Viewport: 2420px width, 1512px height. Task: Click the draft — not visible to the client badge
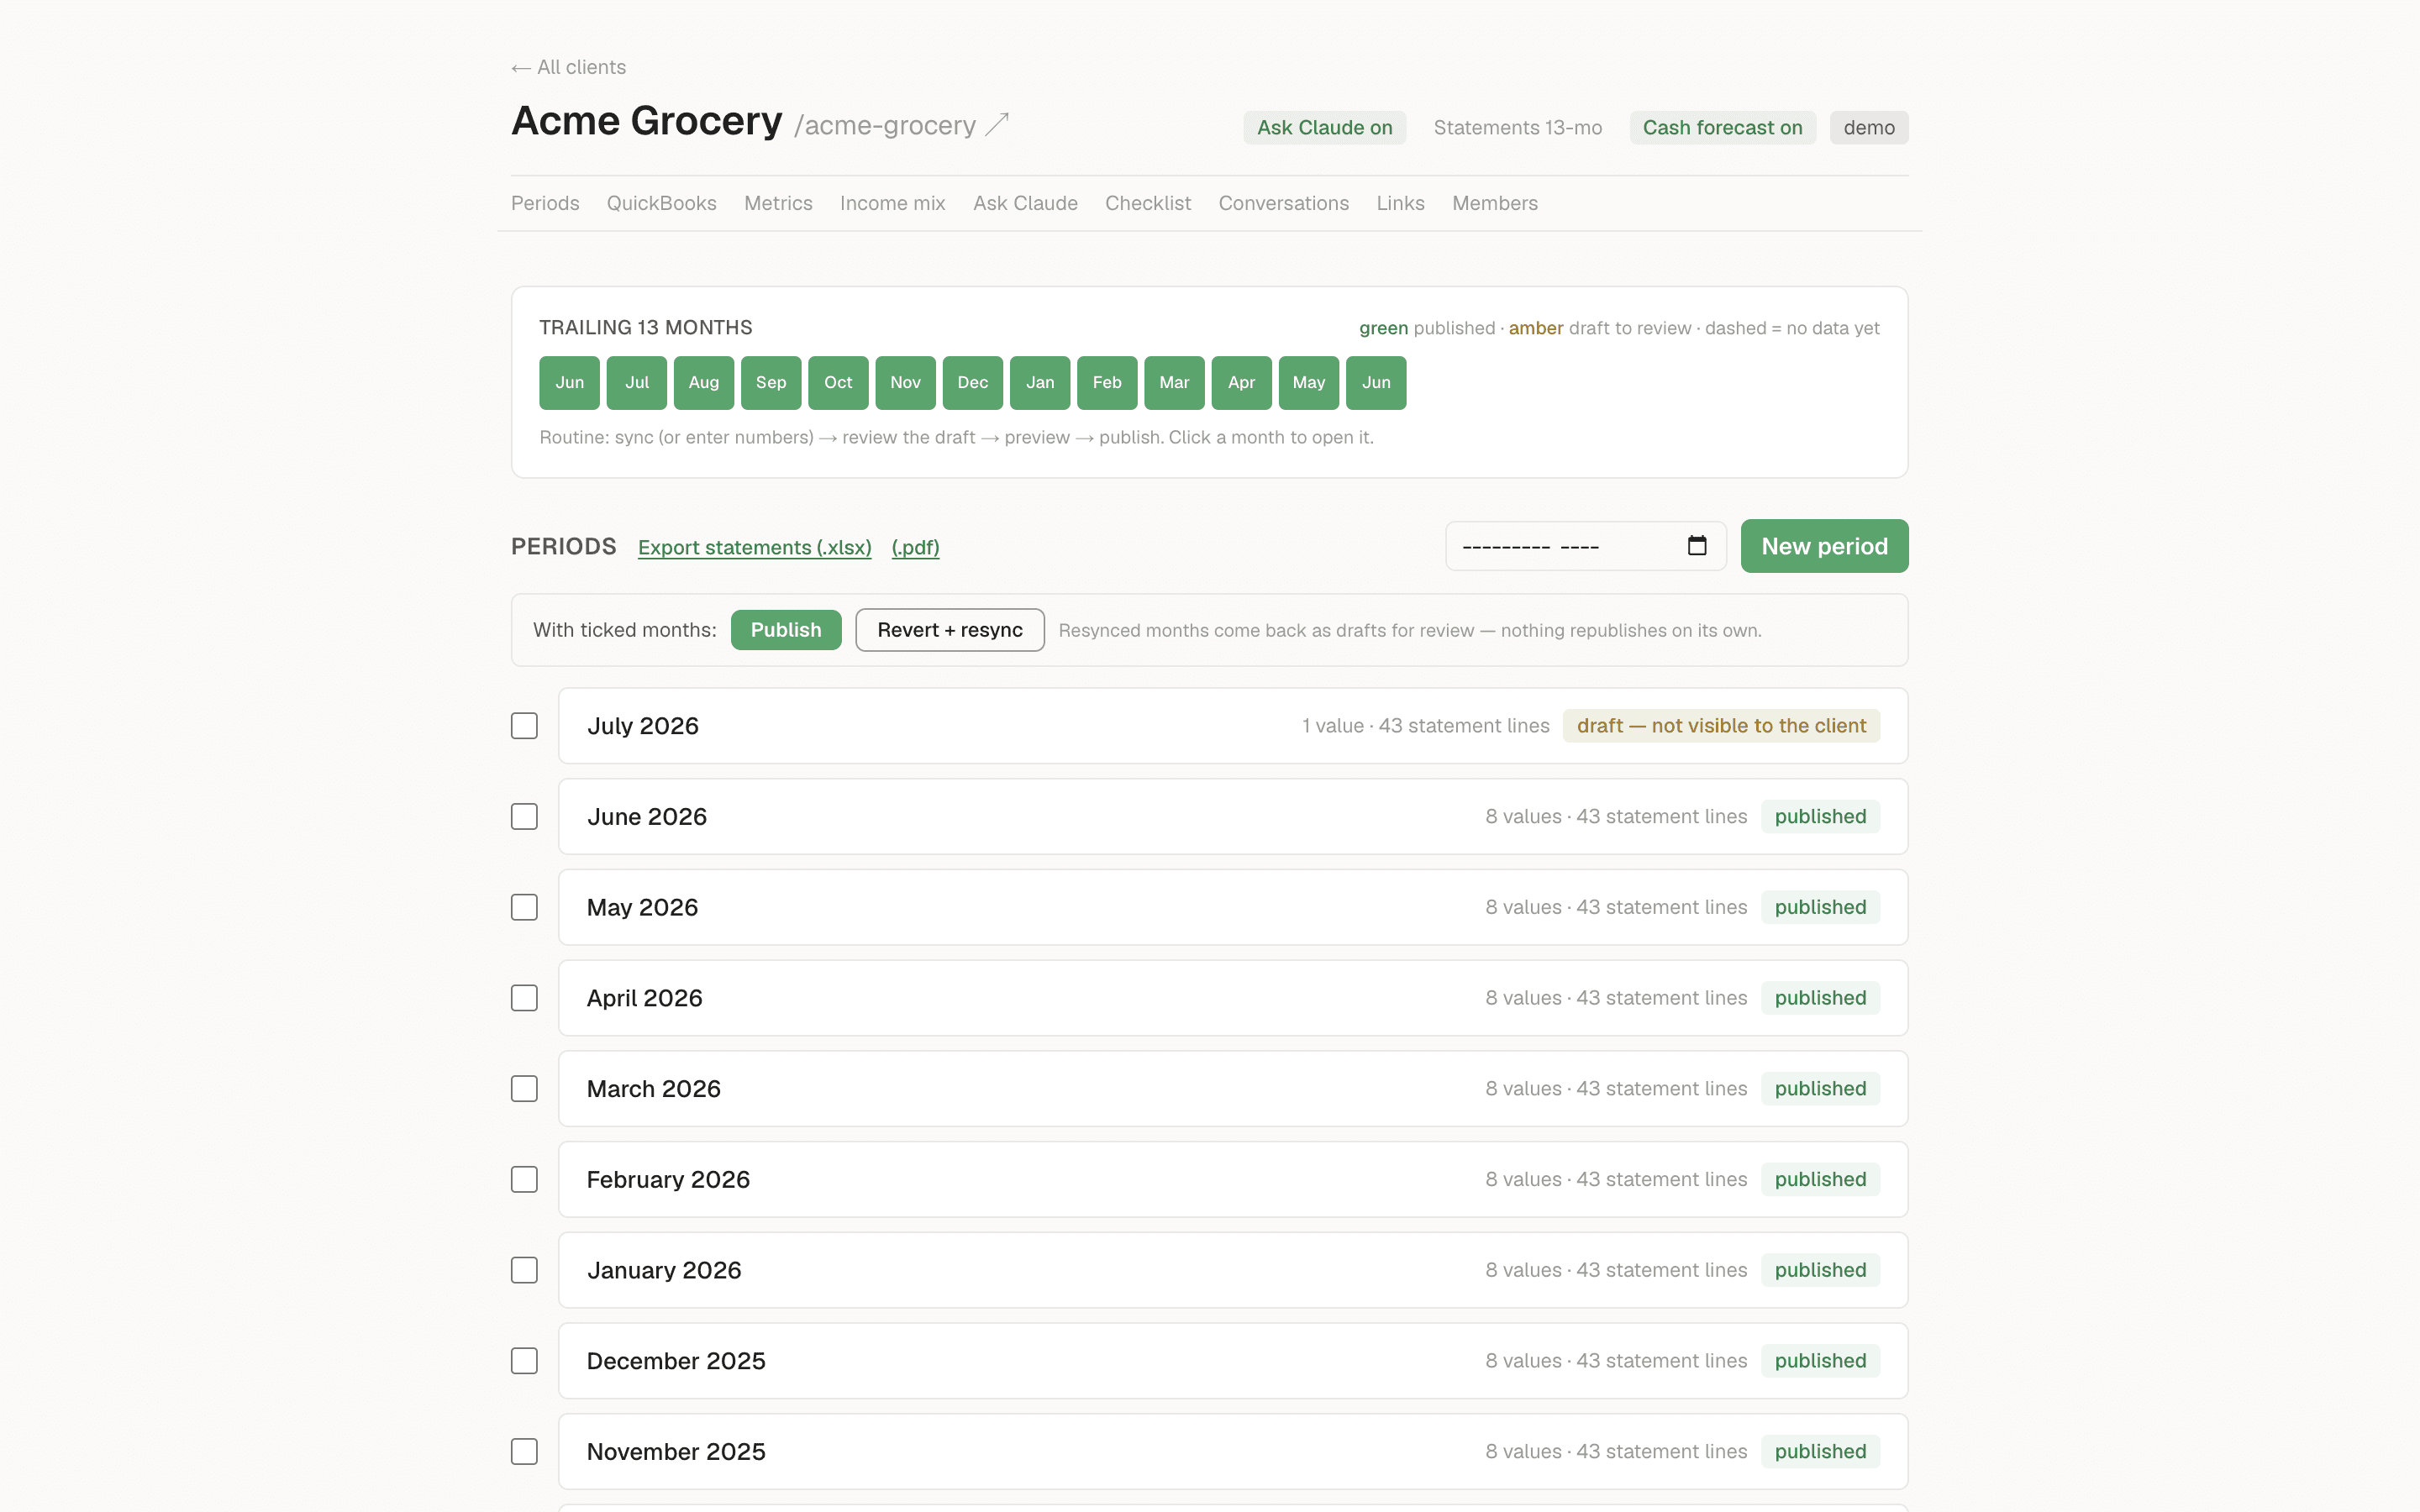[1721, 726]
